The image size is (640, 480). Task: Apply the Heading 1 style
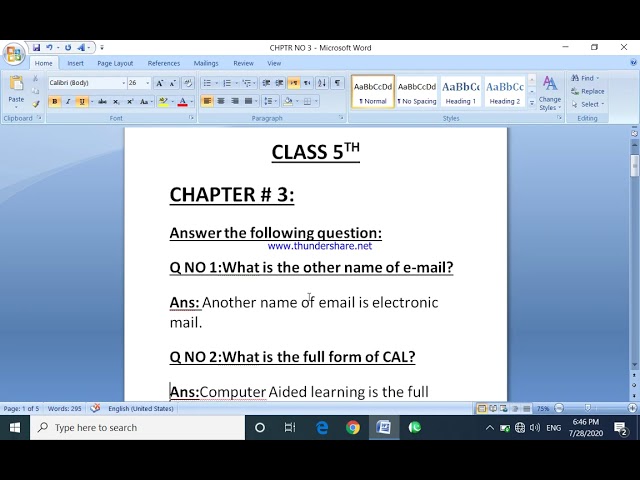[461, 92]
